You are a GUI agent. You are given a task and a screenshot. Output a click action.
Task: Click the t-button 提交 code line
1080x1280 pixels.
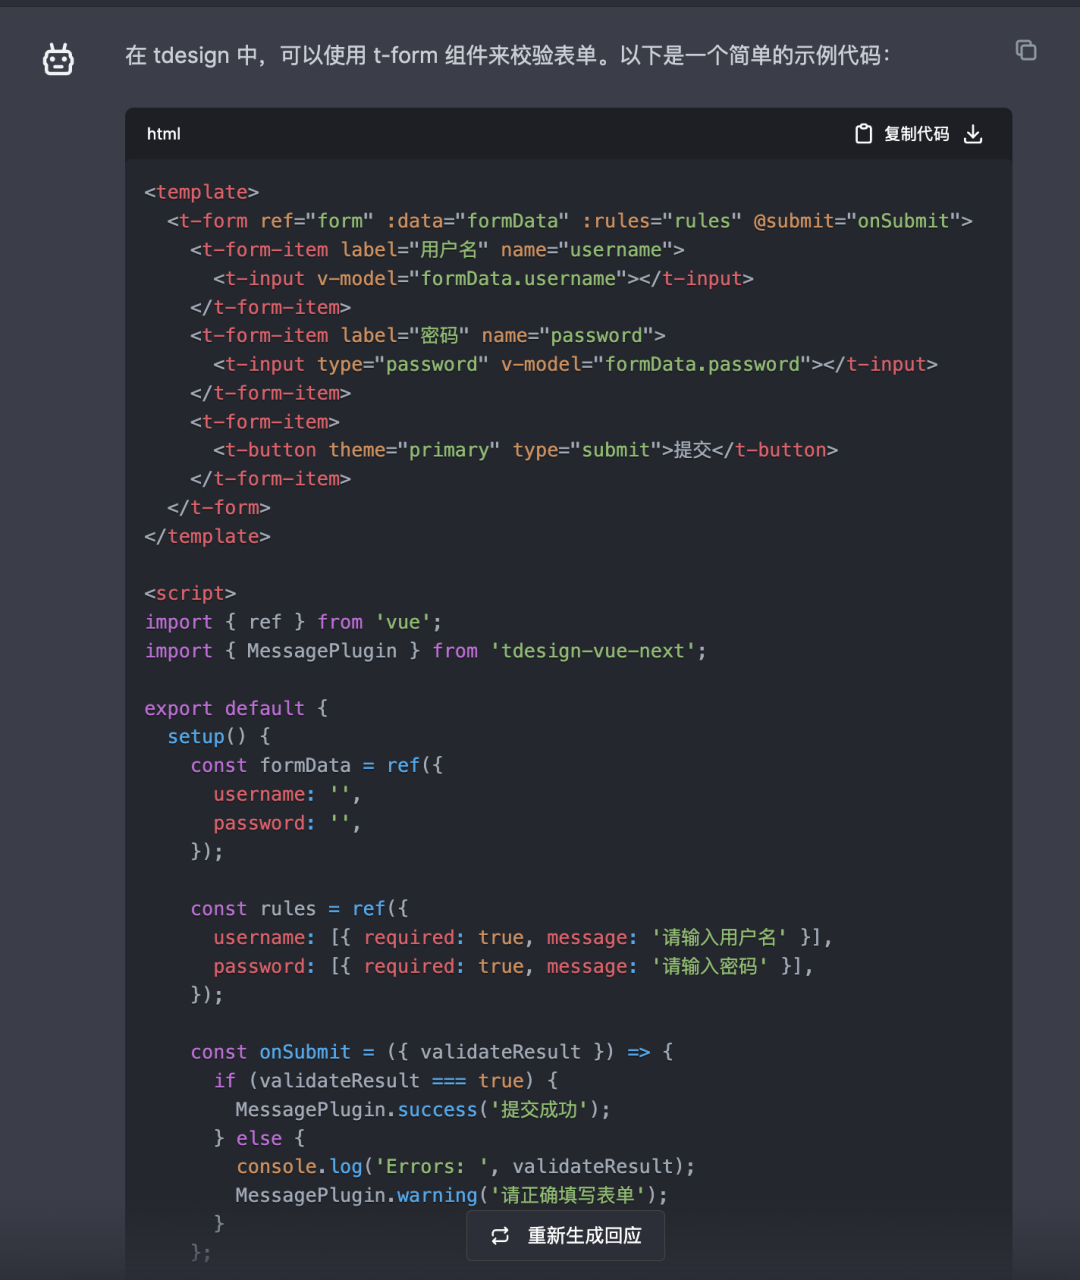(525, 450)
